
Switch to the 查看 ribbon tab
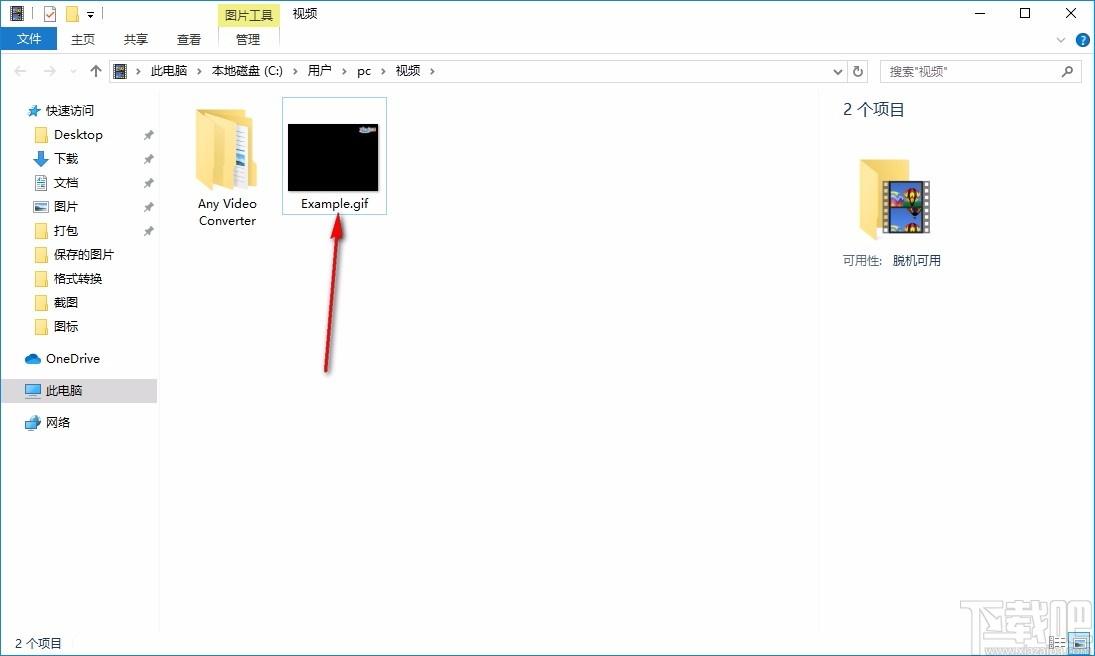[x=189, y=39]
